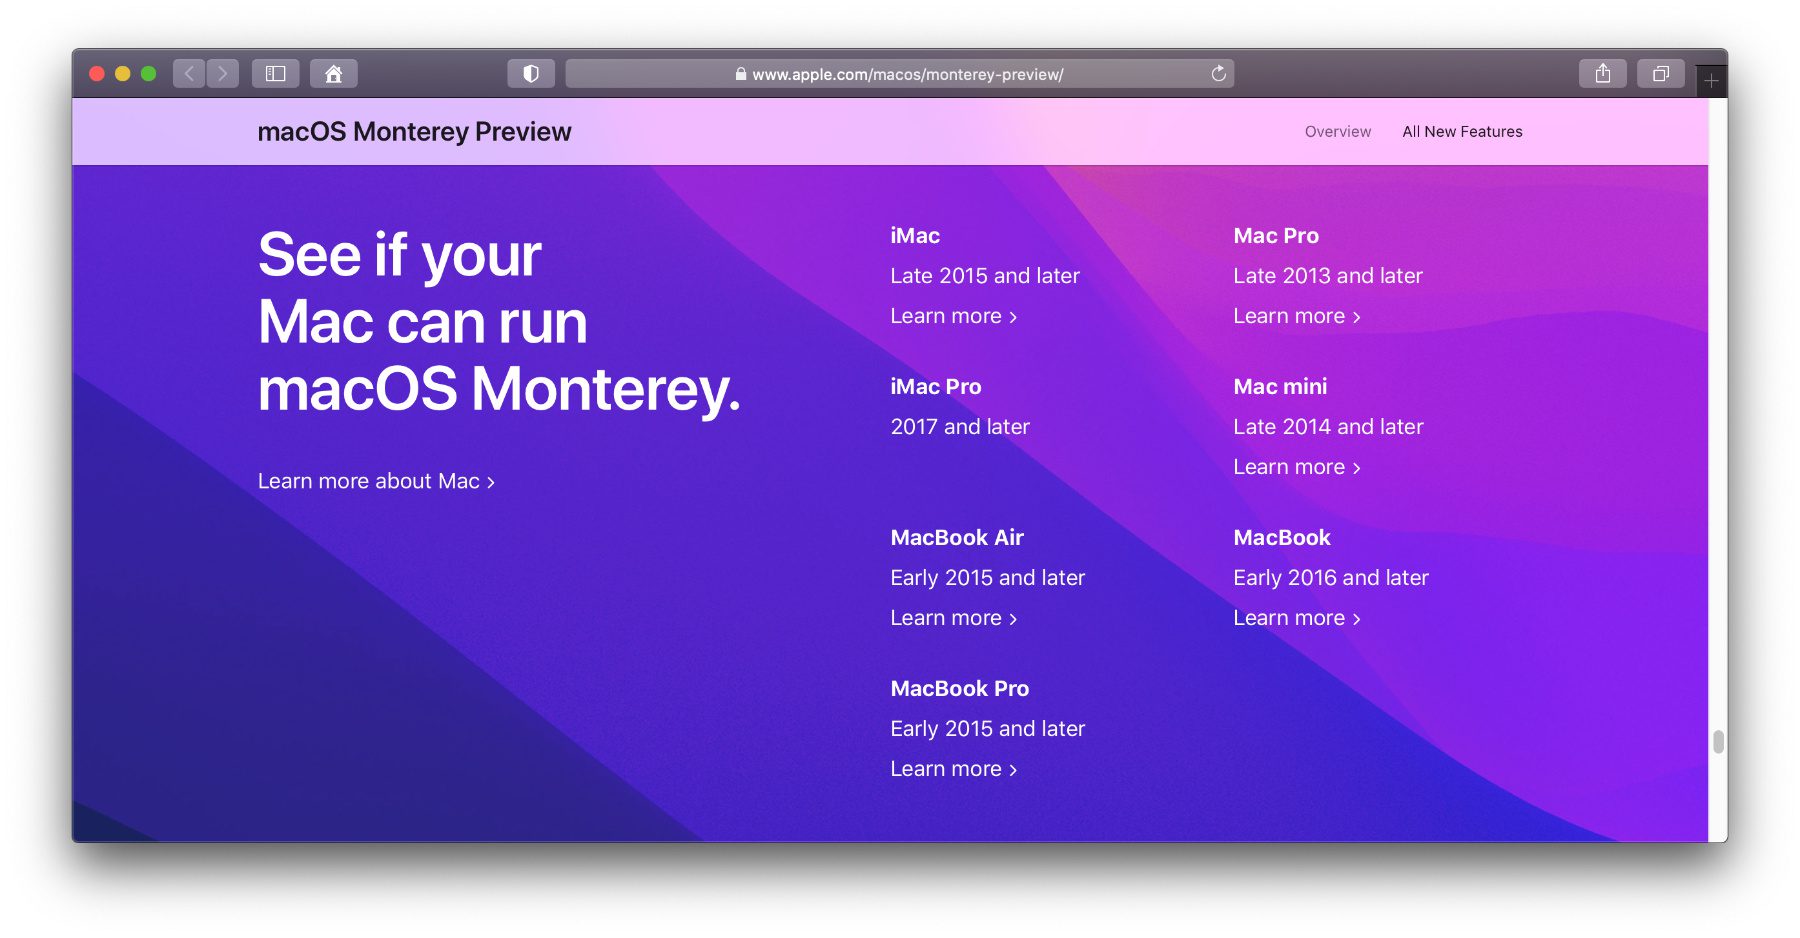Open Learn more under Early 2016 MacBook

pos(1297,618)
